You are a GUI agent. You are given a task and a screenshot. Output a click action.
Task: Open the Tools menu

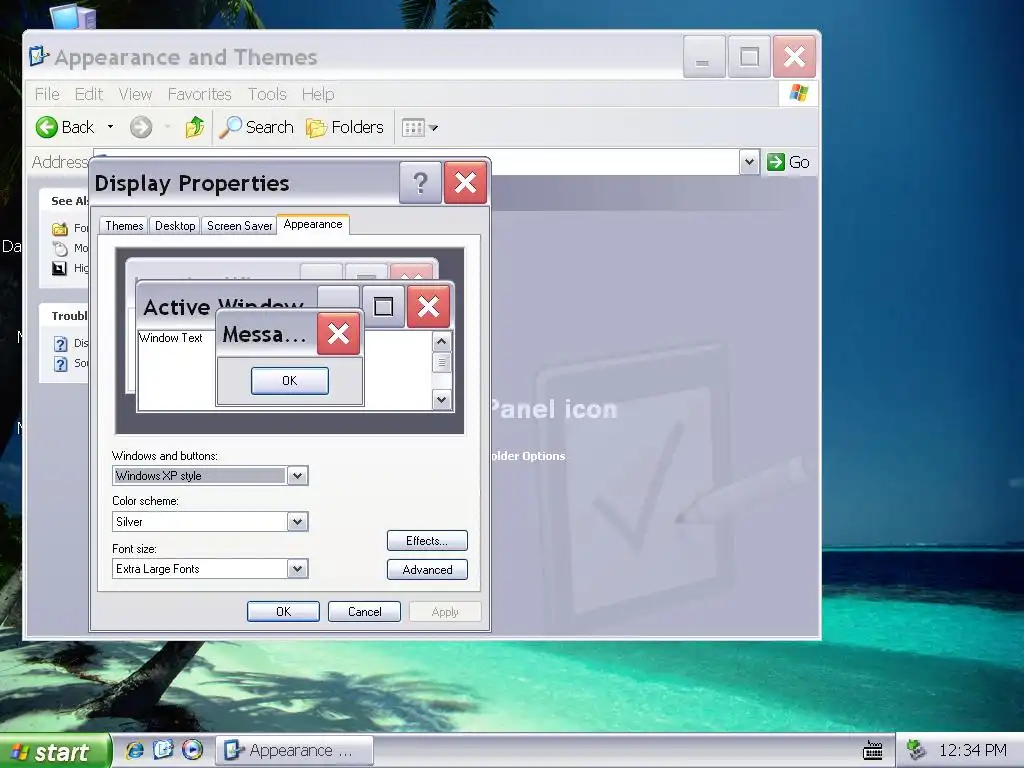pyautogui.click(x=267, y=94)
